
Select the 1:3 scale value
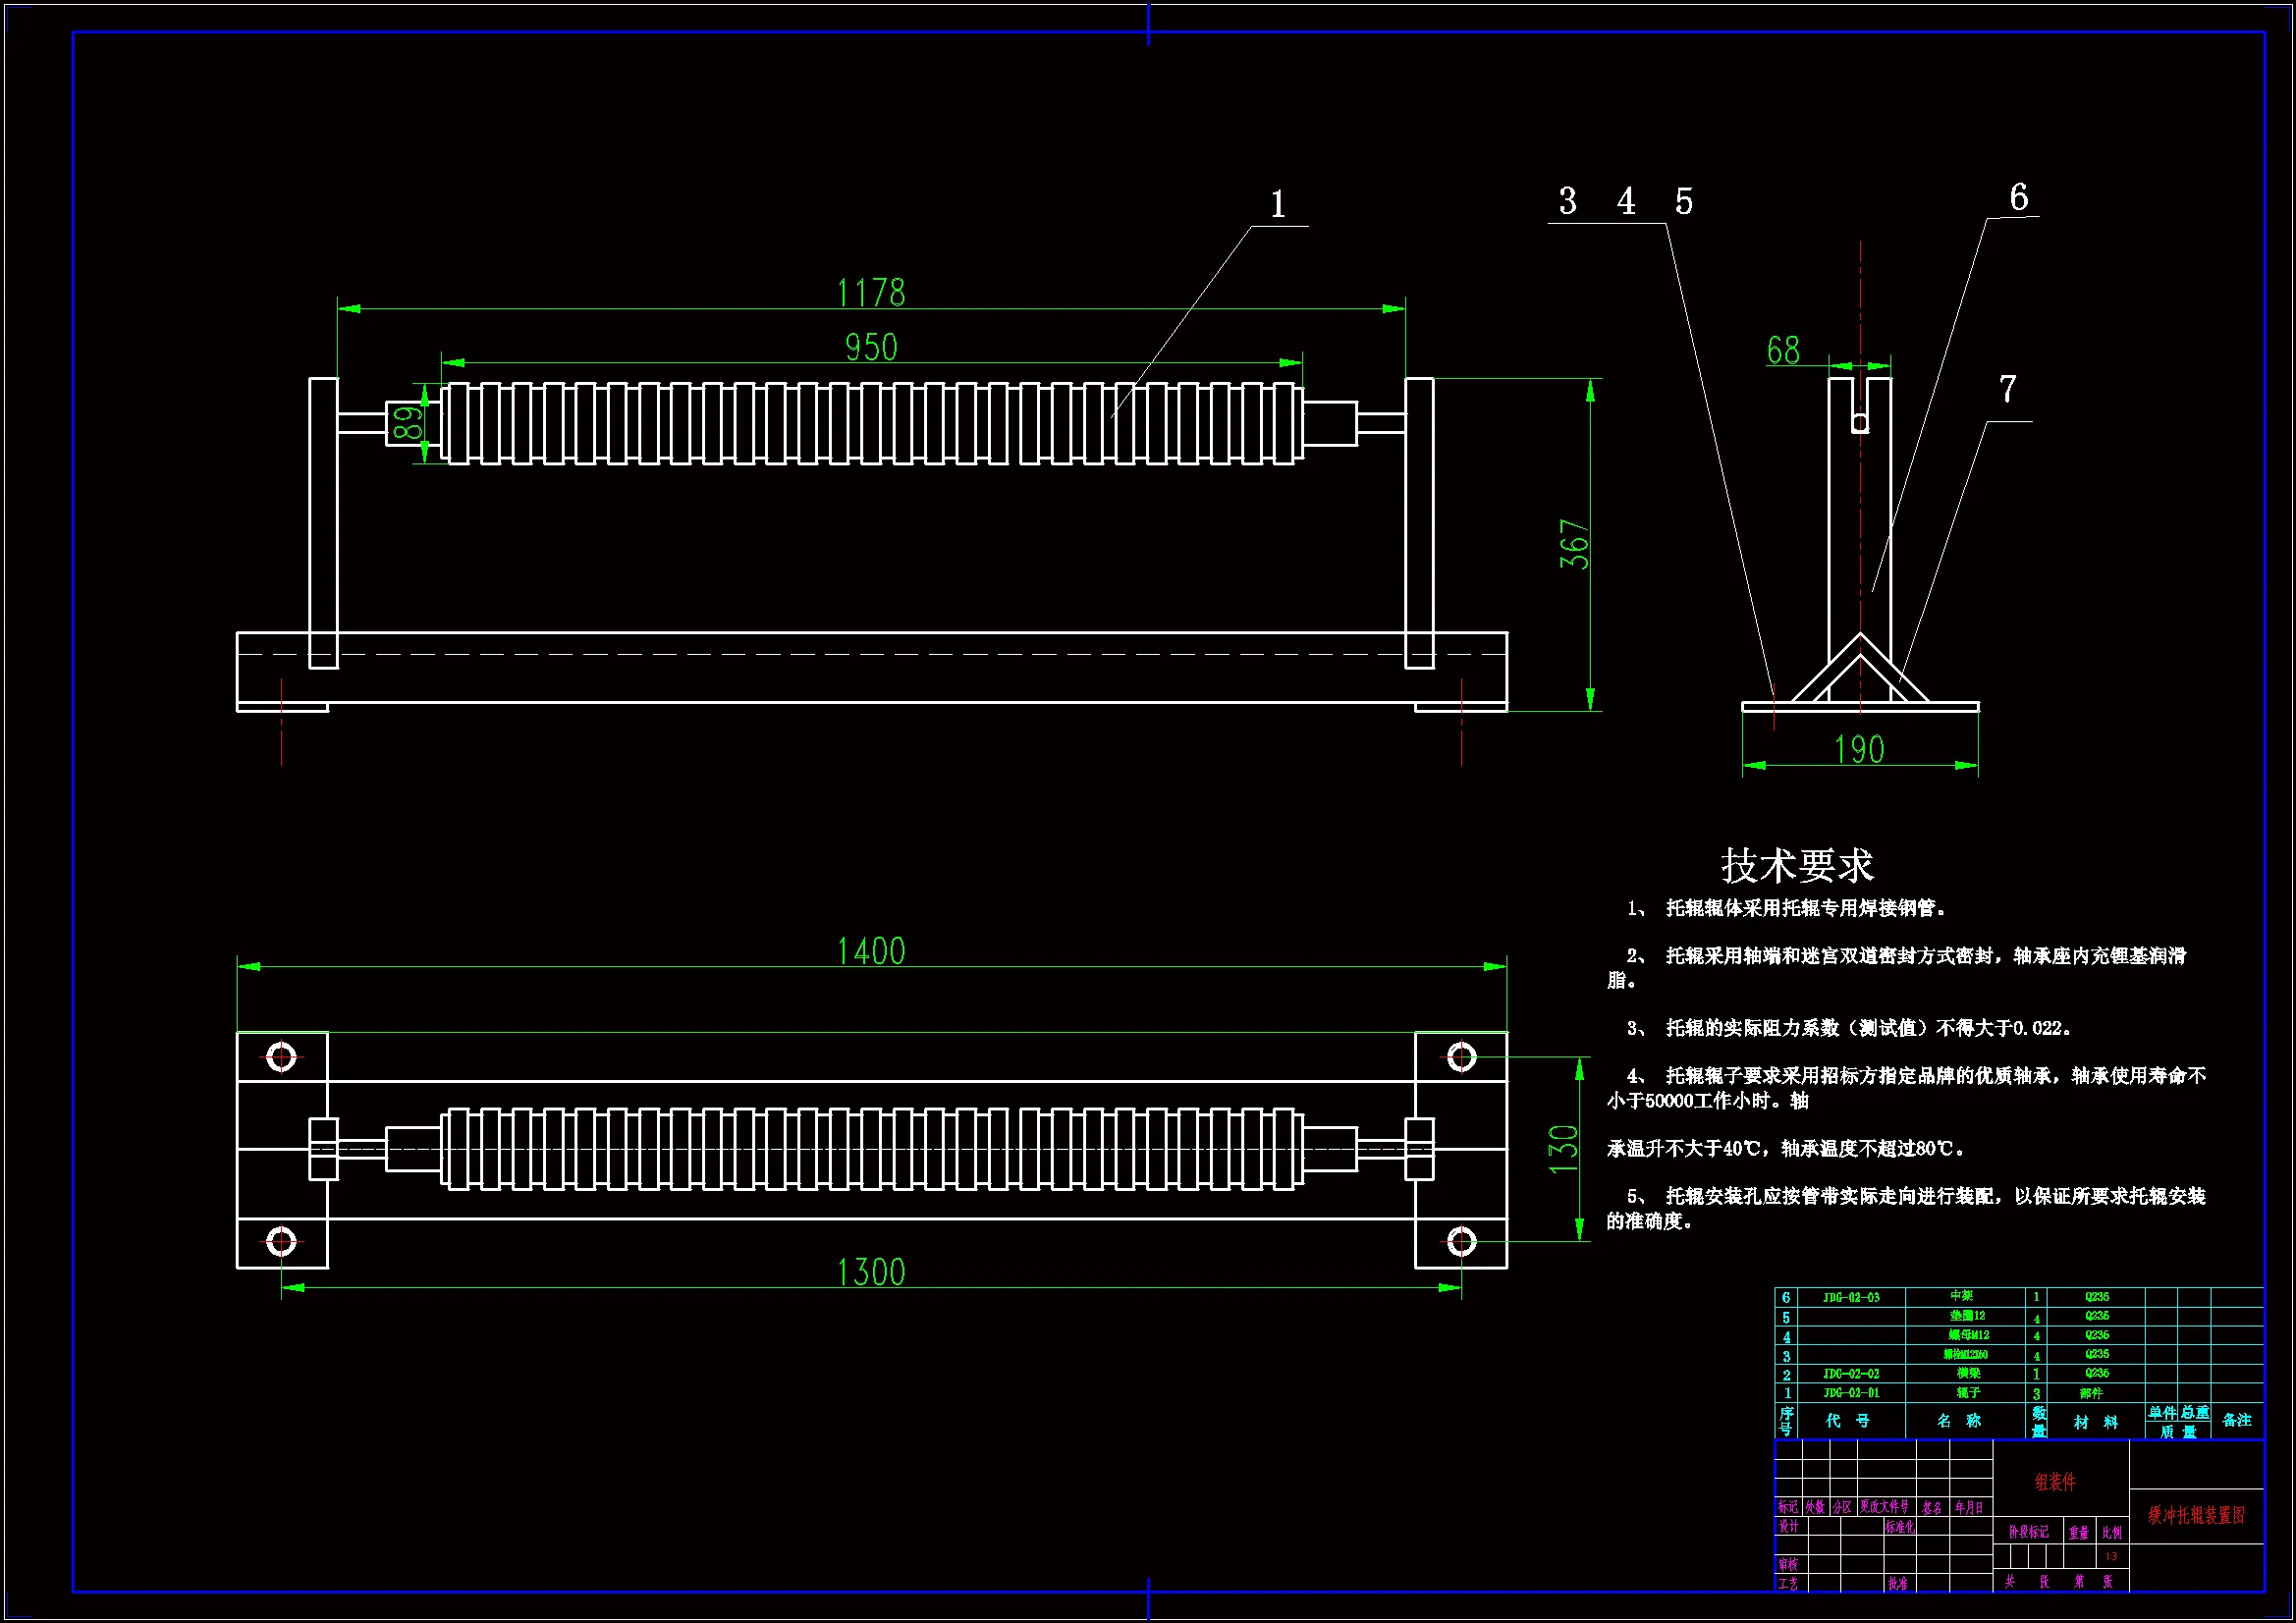tap(2111, 1556)
